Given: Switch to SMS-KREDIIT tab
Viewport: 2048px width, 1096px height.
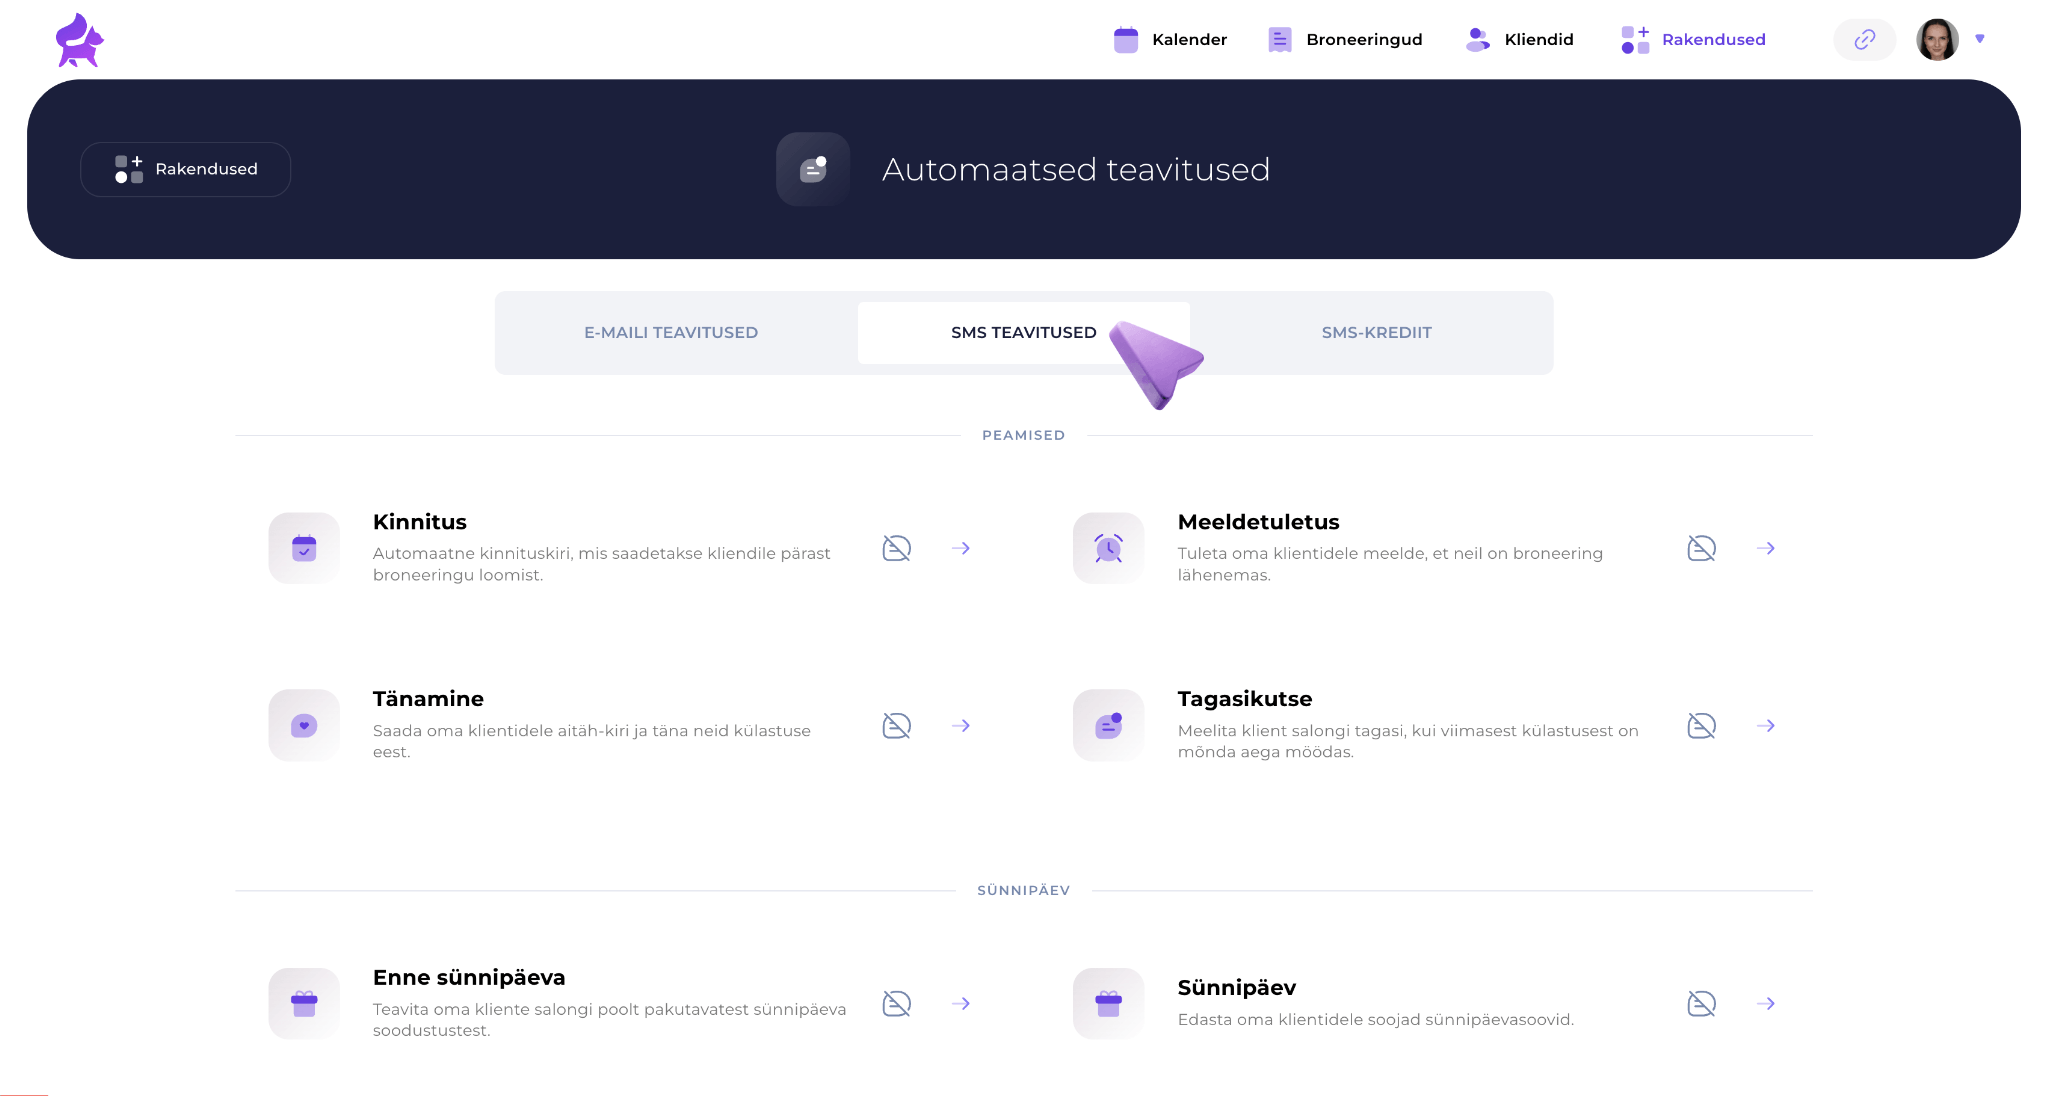Looking at the screenshot, I should point(1376,333).
